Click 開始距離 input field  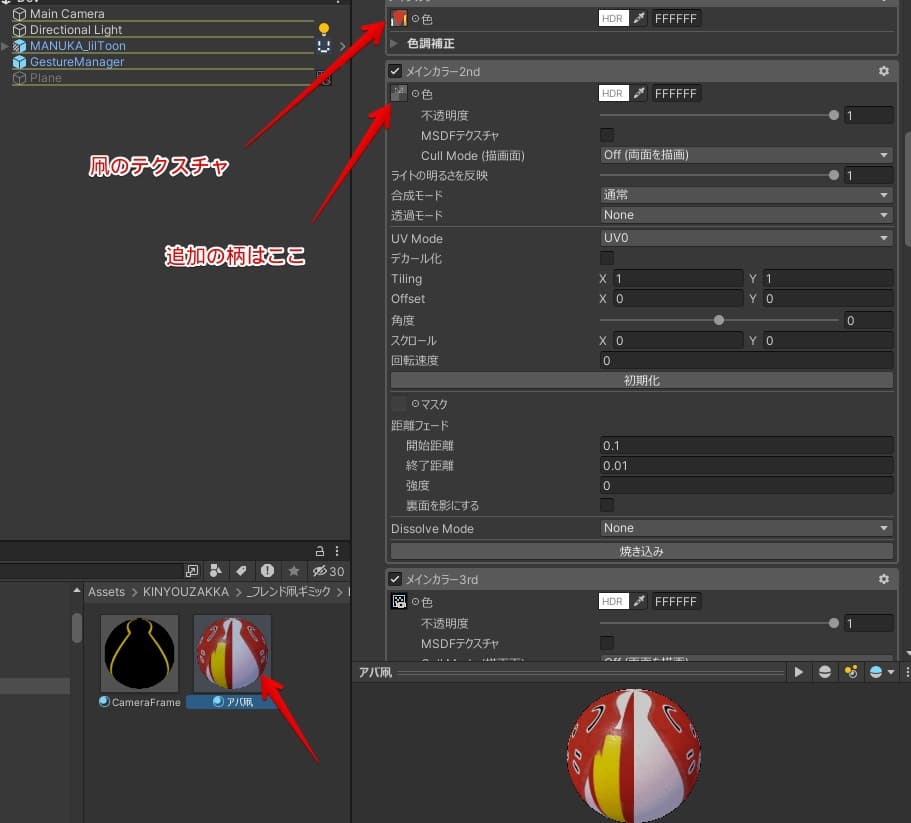746,445
